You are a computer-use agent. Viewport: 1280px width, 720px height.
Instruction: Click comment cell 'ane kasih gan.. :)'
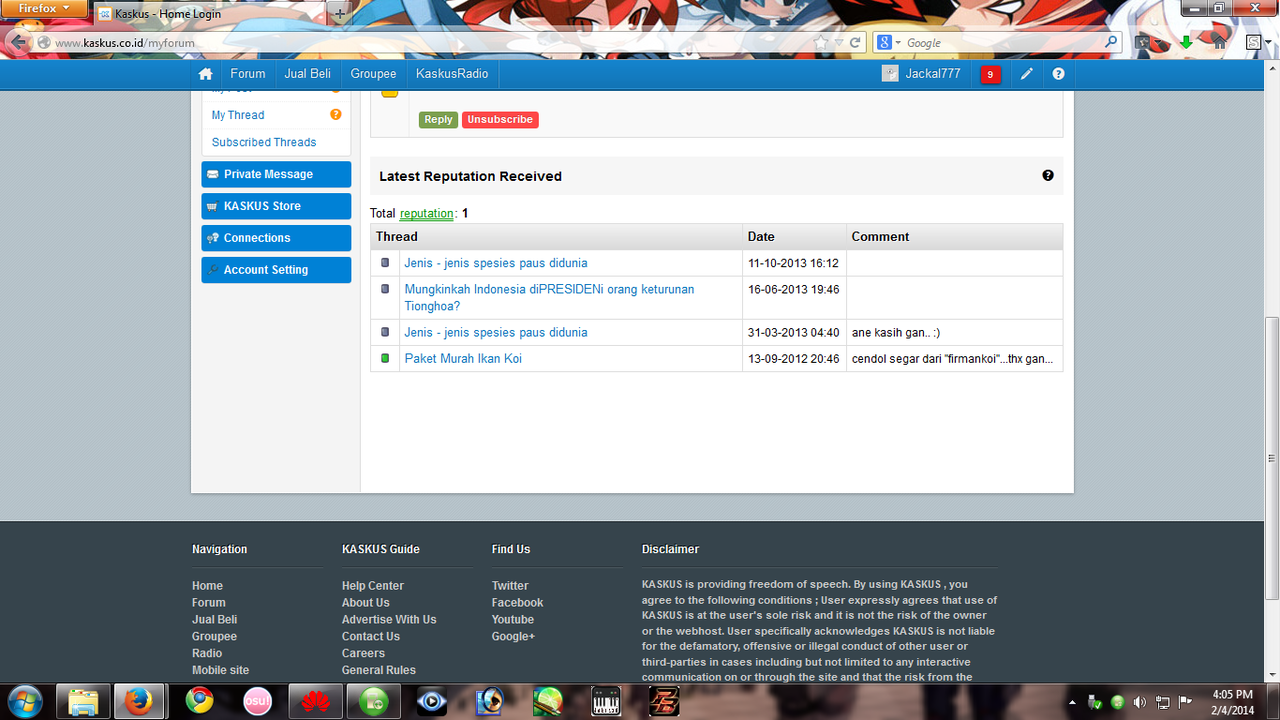[955, 332]
